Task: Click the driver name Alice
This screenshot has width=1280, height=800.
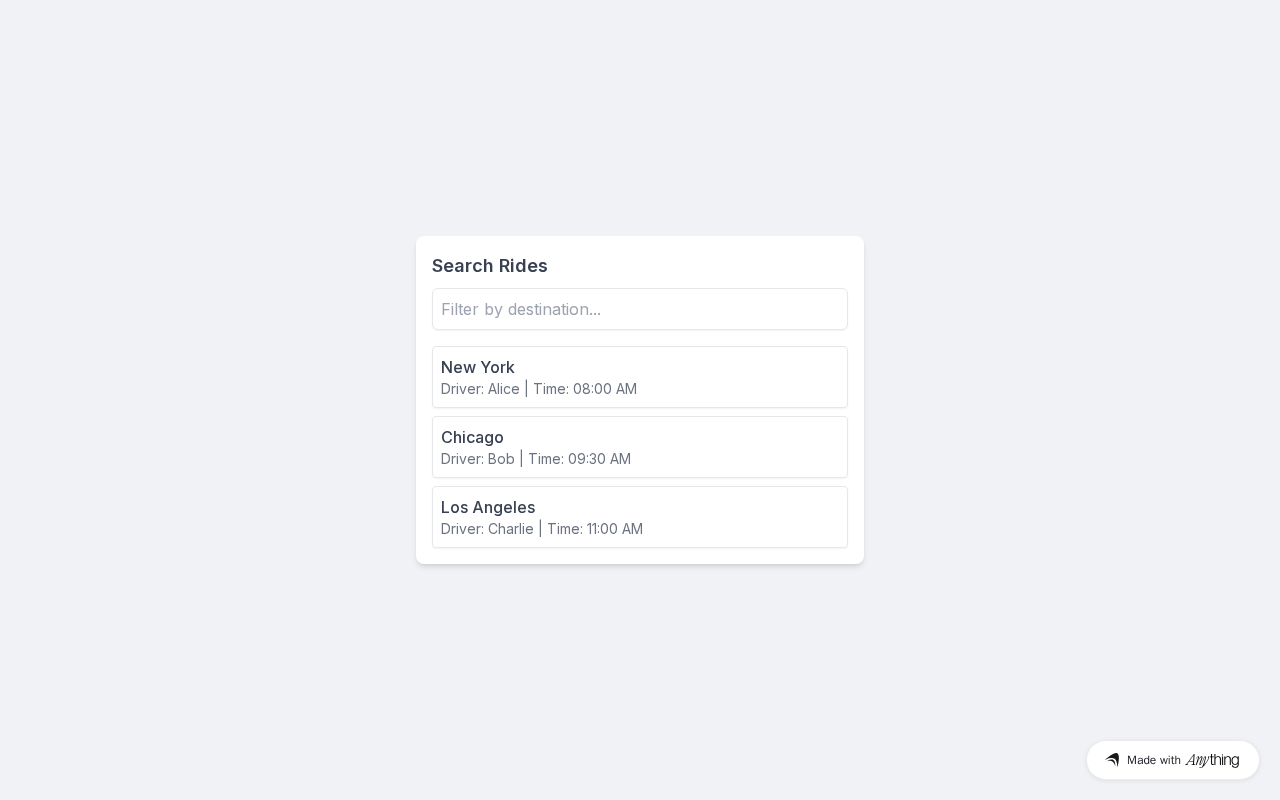Action: (504, 389)
